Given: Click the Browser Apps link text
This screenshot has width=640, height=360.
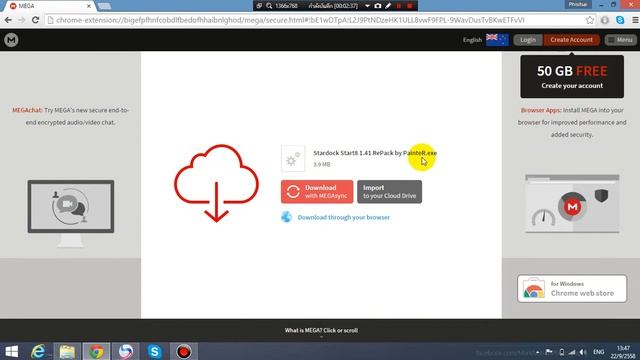Looking at the screenshot, I should (541, 110).
